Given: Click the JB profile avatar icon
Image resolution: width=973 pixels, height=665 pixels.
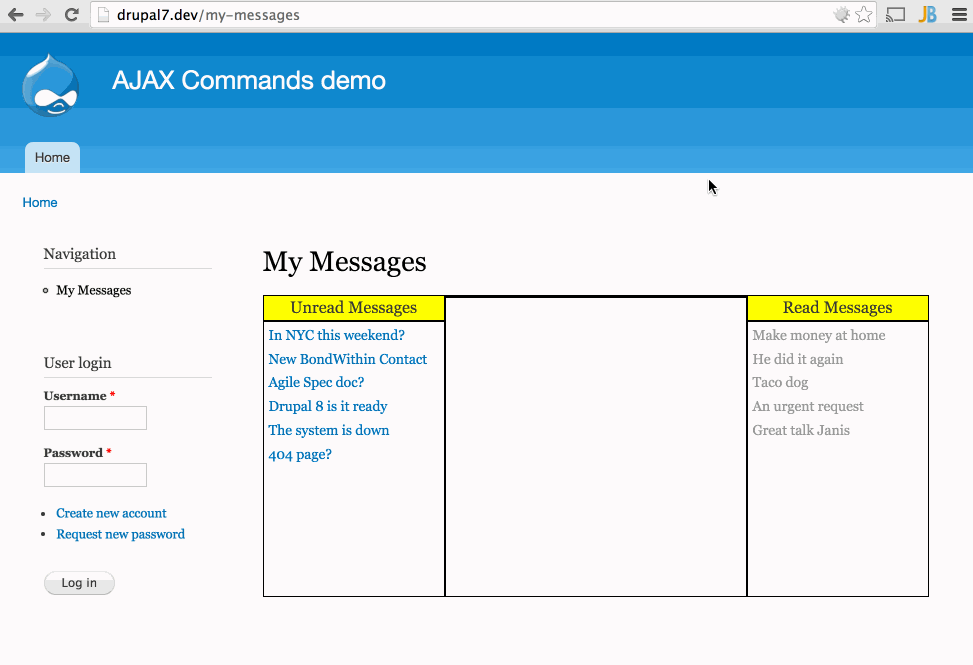Looking at the screenshot, I should [927, 14].
